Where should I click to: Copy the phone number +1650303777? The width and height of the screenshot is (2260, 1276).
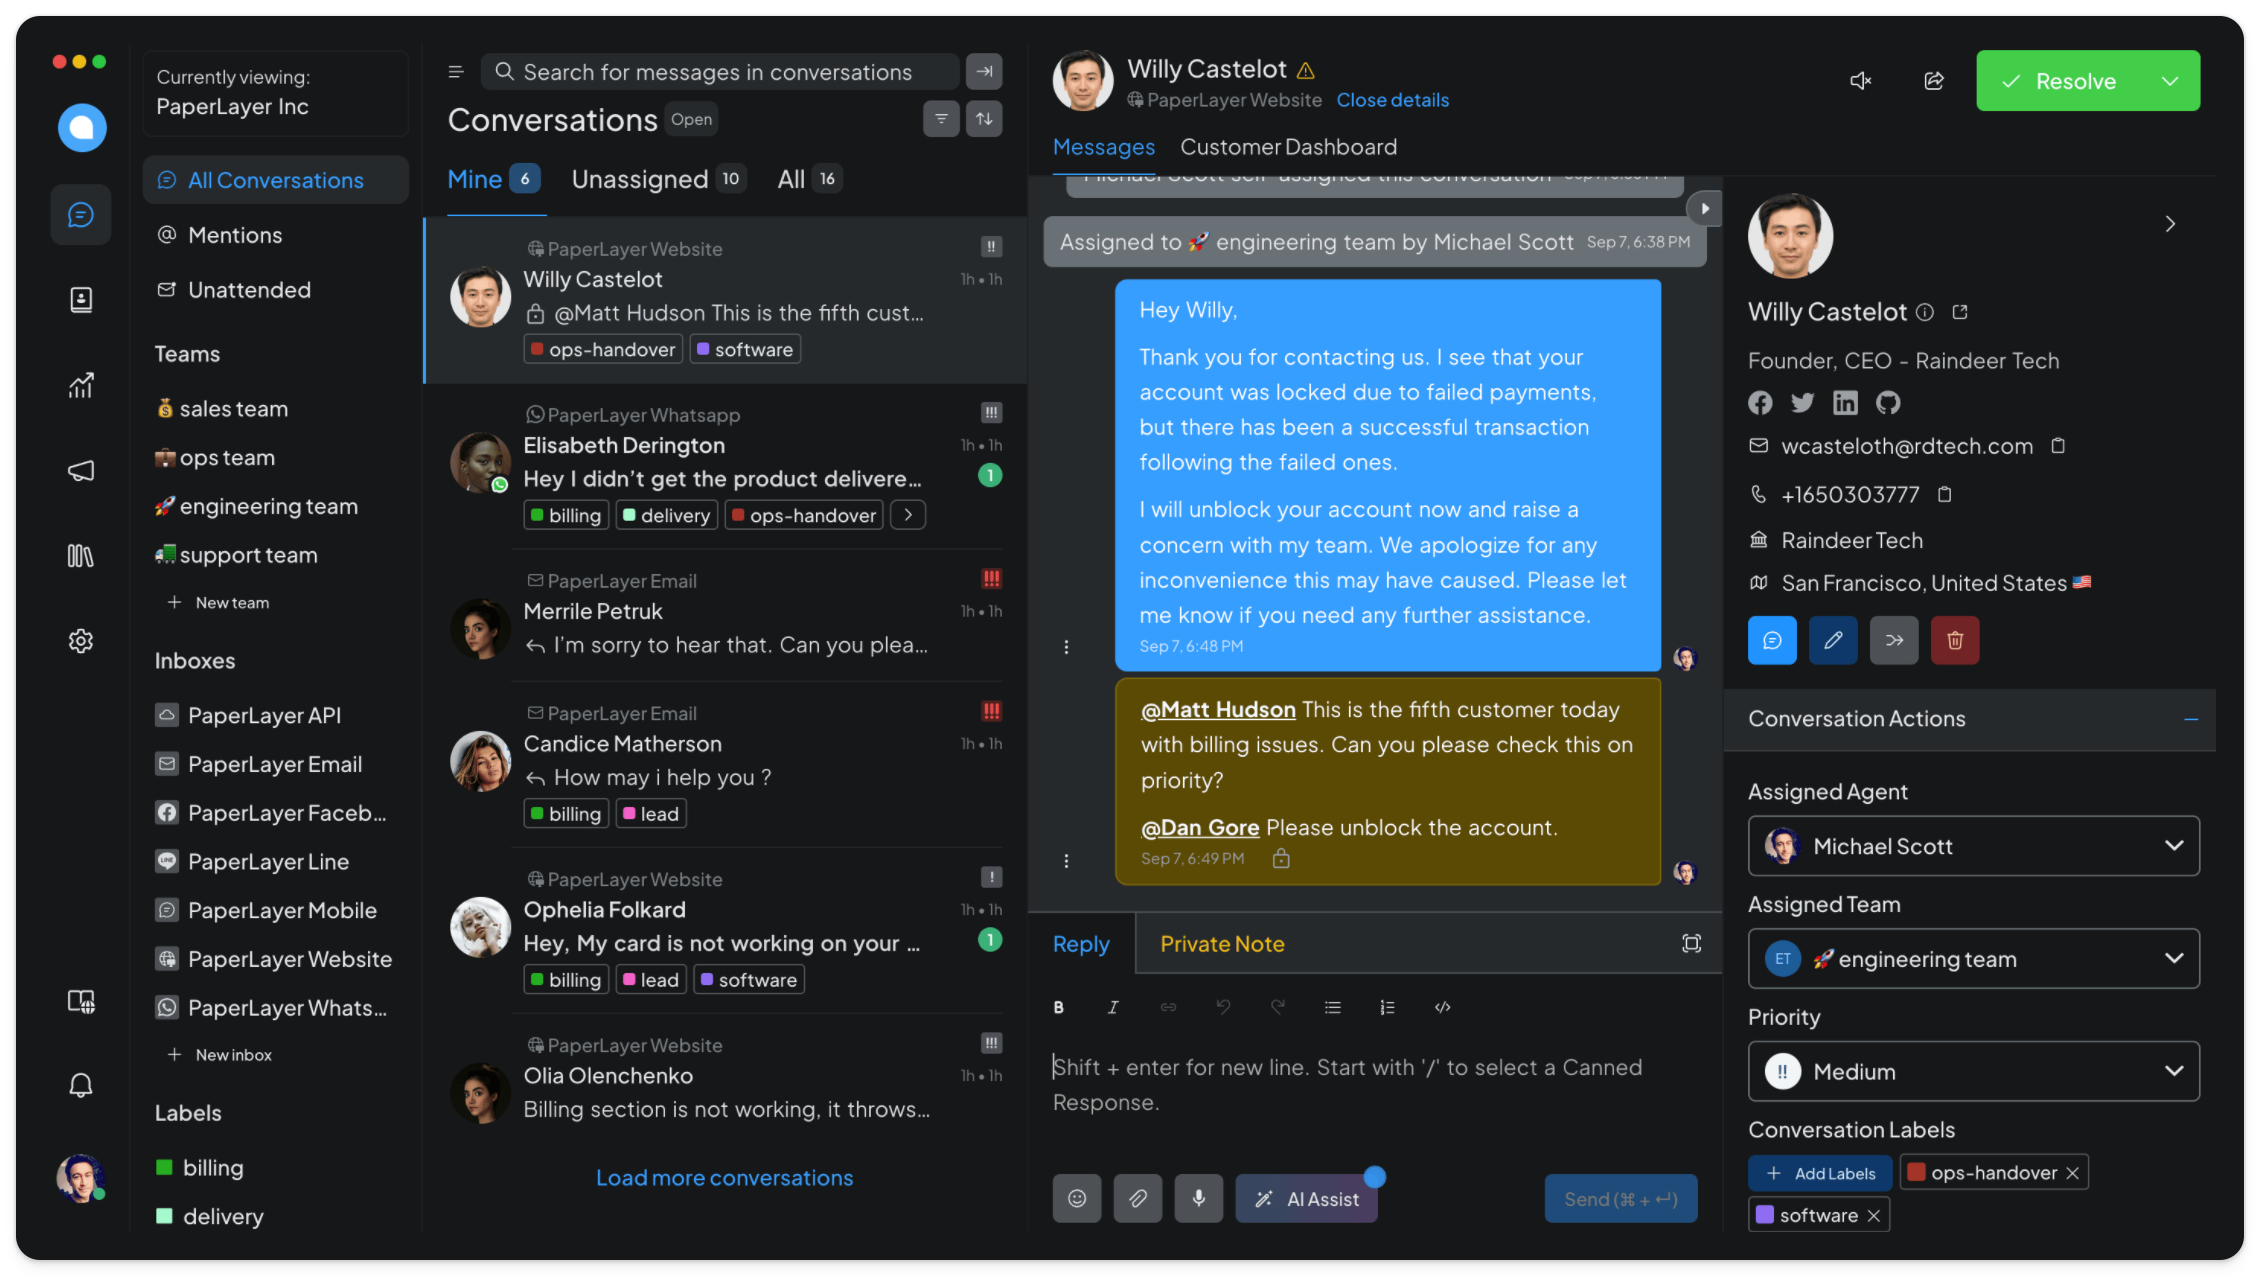tap(1945, 494)
